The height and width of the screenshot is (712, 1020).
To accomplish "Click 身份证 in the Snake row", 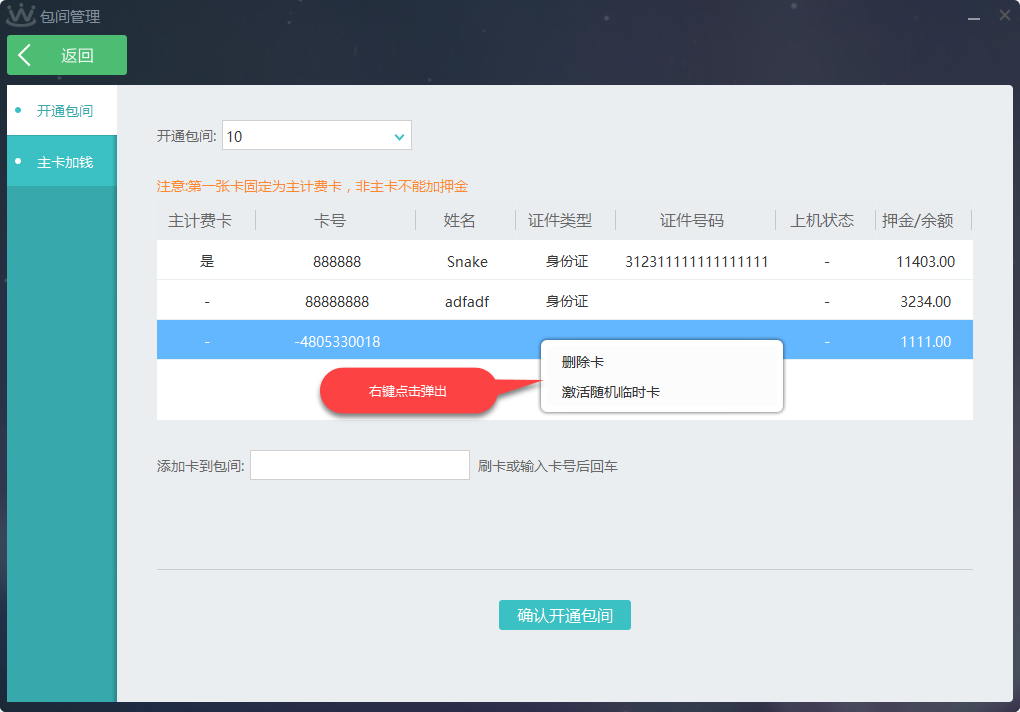I will point(567,261).
